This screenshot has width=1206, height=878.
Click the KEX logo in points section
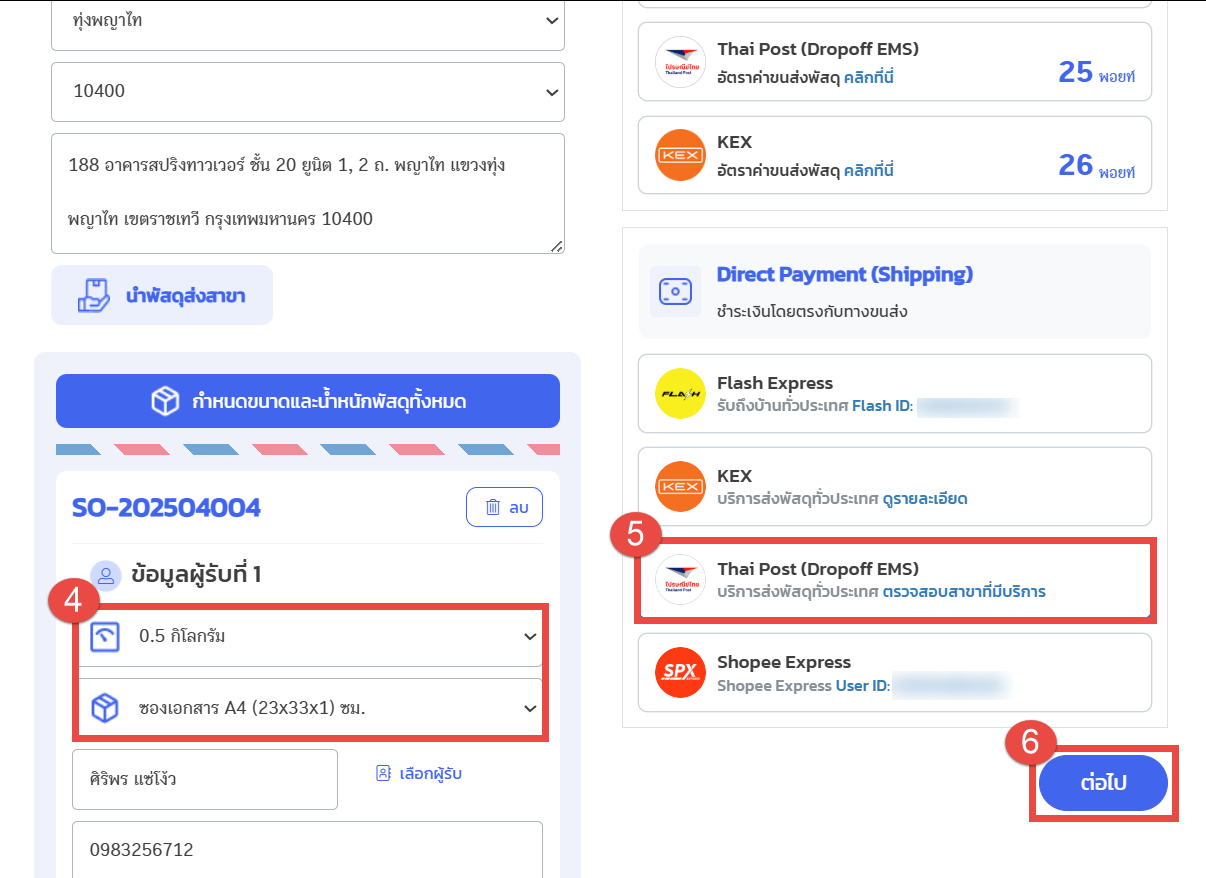(x=680, y=156)
